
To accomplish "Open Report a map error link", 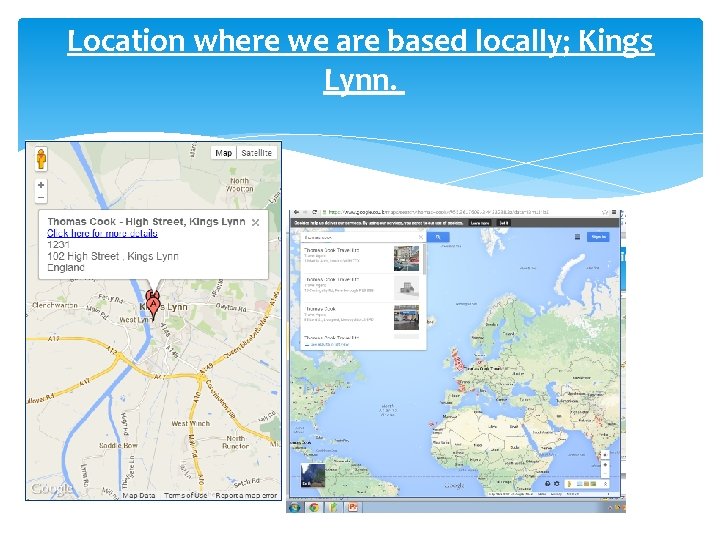I will coord(246,495).
